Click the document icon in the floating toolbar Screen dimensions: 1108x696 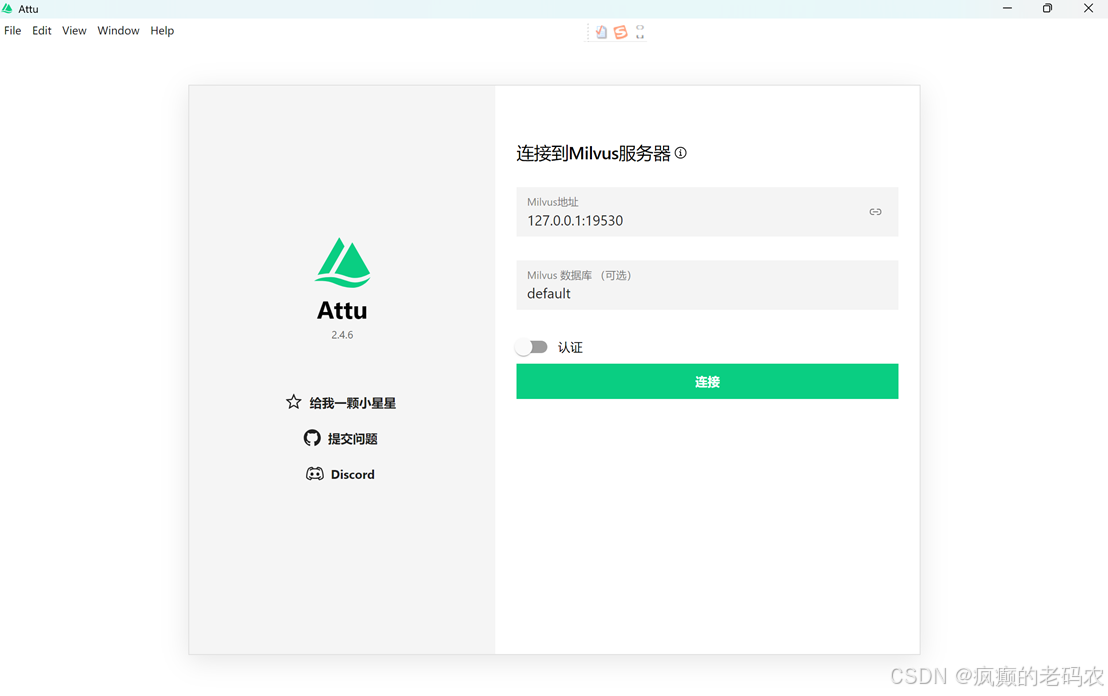pos(601,32)
